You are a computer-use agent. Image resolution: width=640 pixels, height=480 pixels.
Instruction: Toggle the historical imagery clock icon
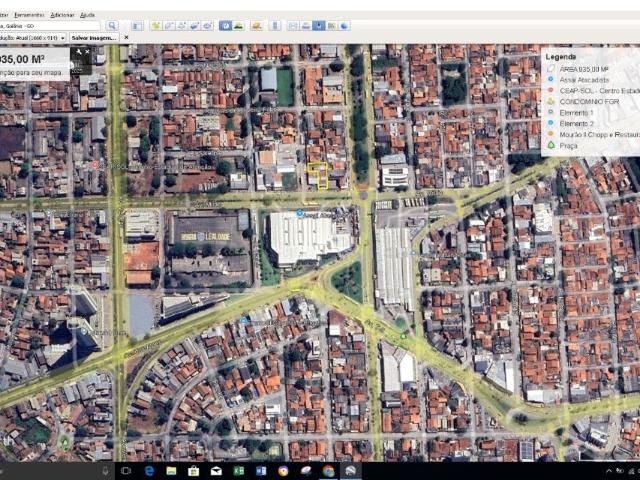225,26
